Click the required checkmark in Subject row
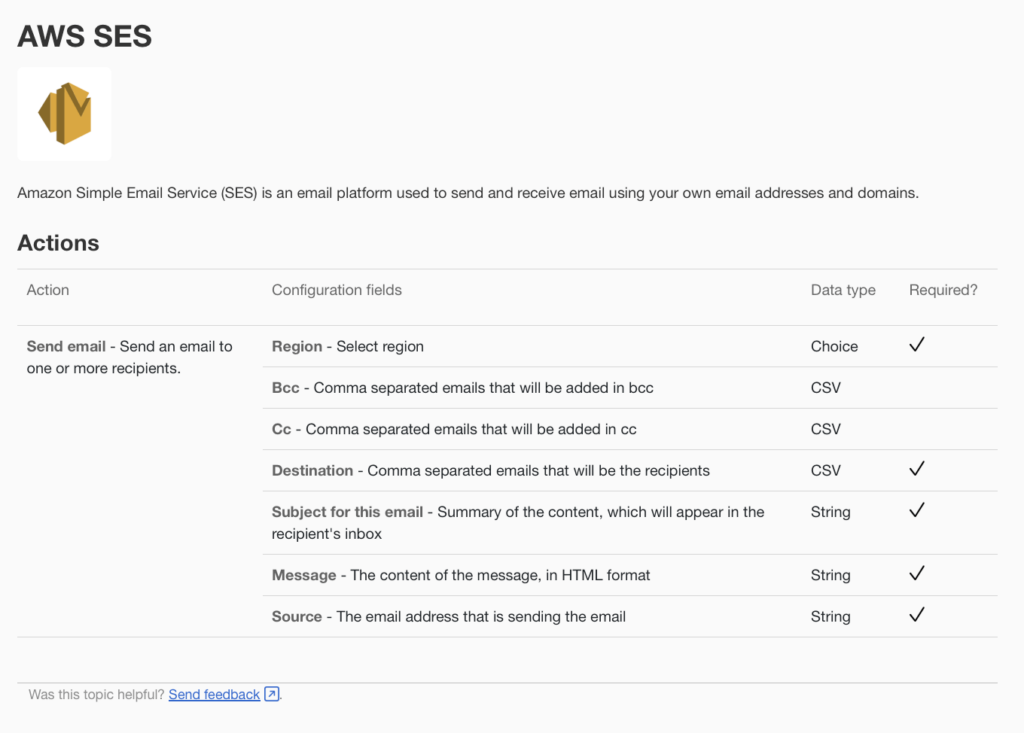This screenshot has width=1024, height=733. point(917,510)
